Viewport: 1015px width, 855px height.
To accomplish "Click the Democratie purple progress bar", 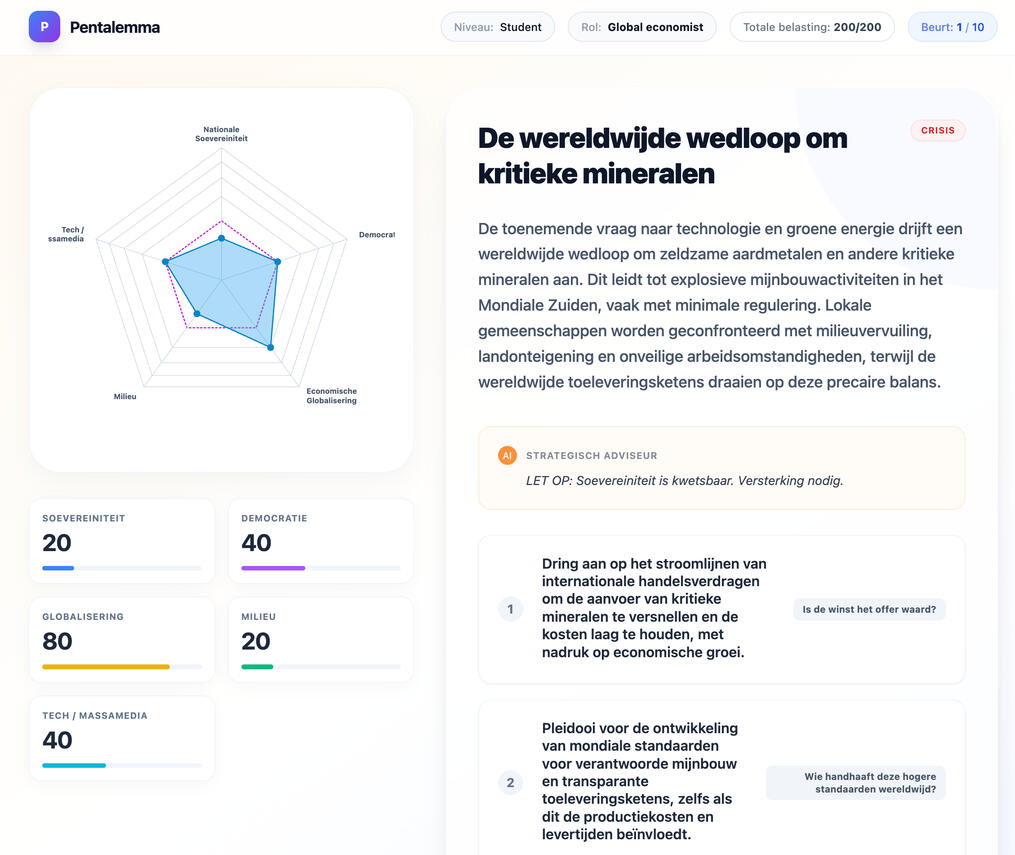I will [273, 568].
